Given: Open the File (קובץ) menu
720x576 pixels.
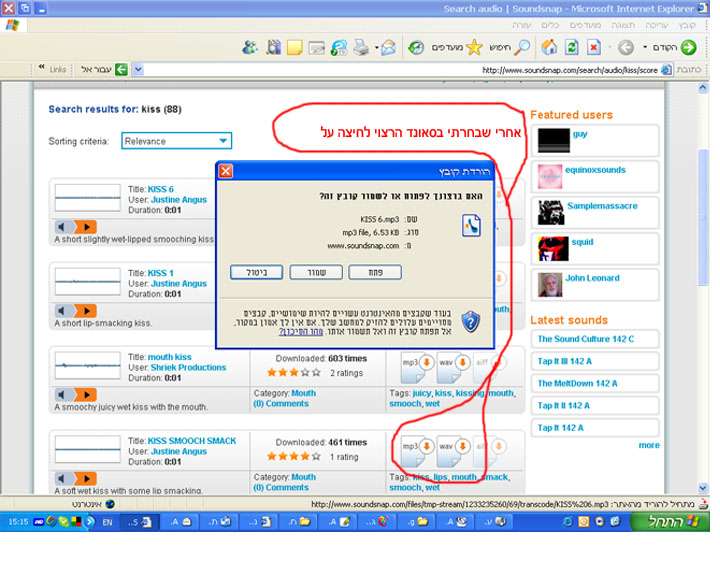Looking at the screenshot, I should click(687, 25).
